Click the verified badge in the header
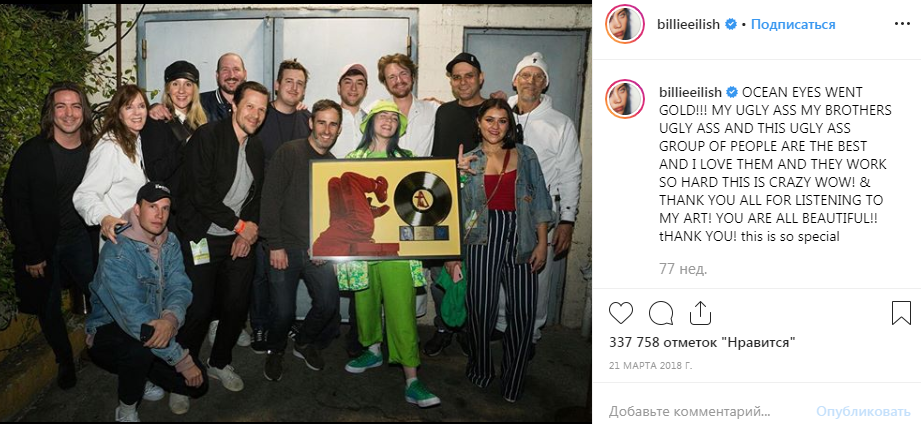Image resolution: width=921 pixels, height=424 pixels. pyautogui.click(x=731, y=25)
